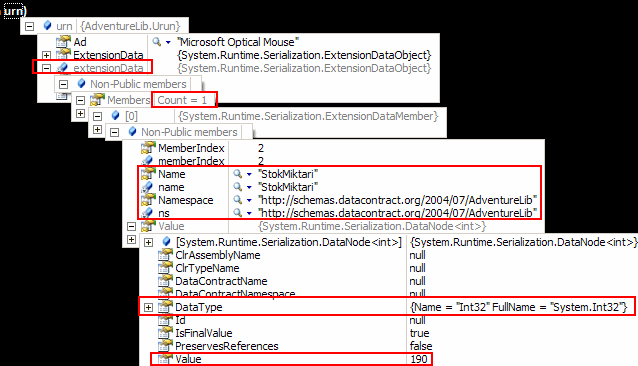Collapse the lowercase extensionData field node
This screenshot has width=638, height=366.
point(46,68)
